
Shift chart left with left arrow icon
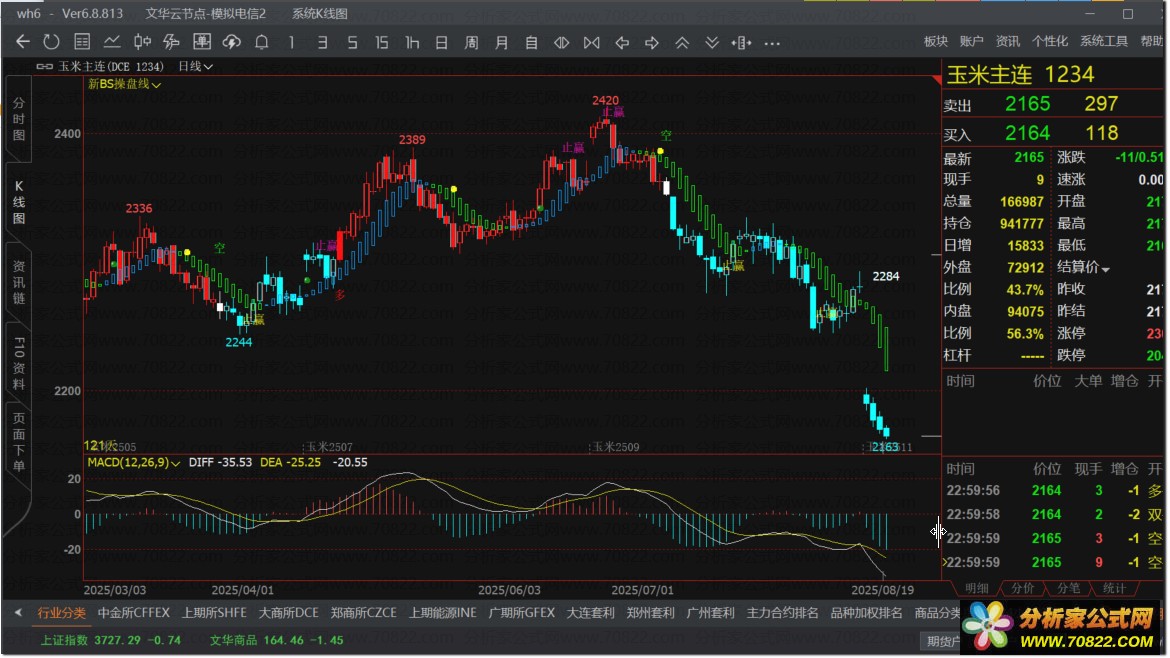coord(622,43)
